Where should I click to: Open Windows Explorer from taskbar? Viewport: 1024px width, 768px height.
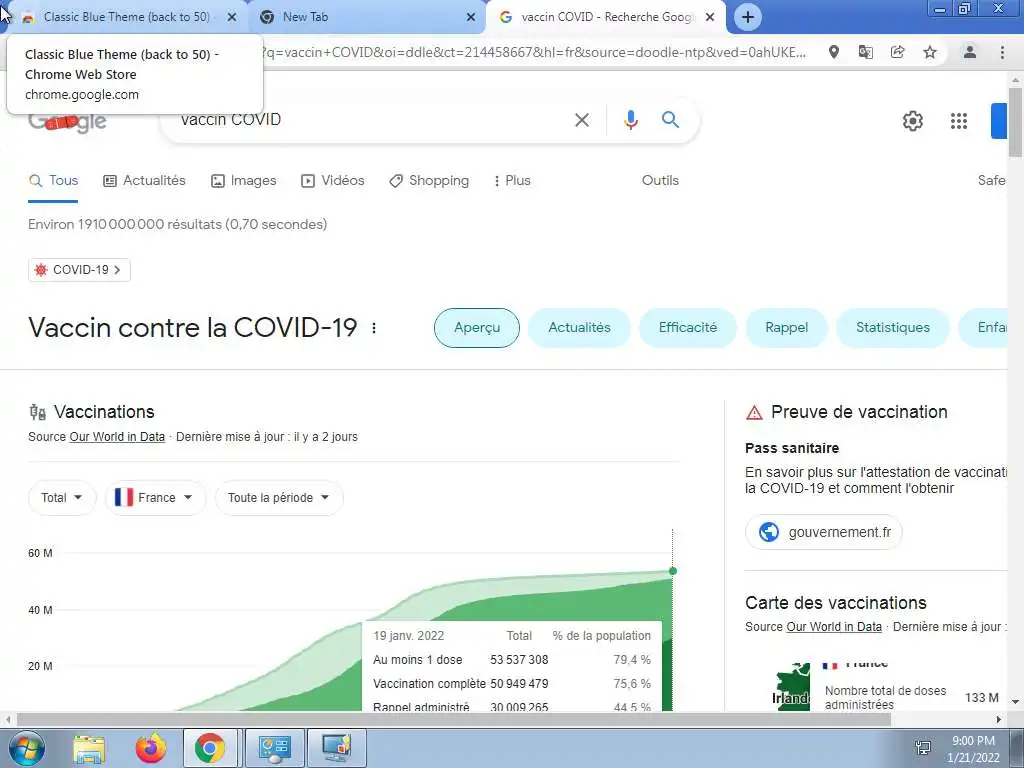coord(89,748)
